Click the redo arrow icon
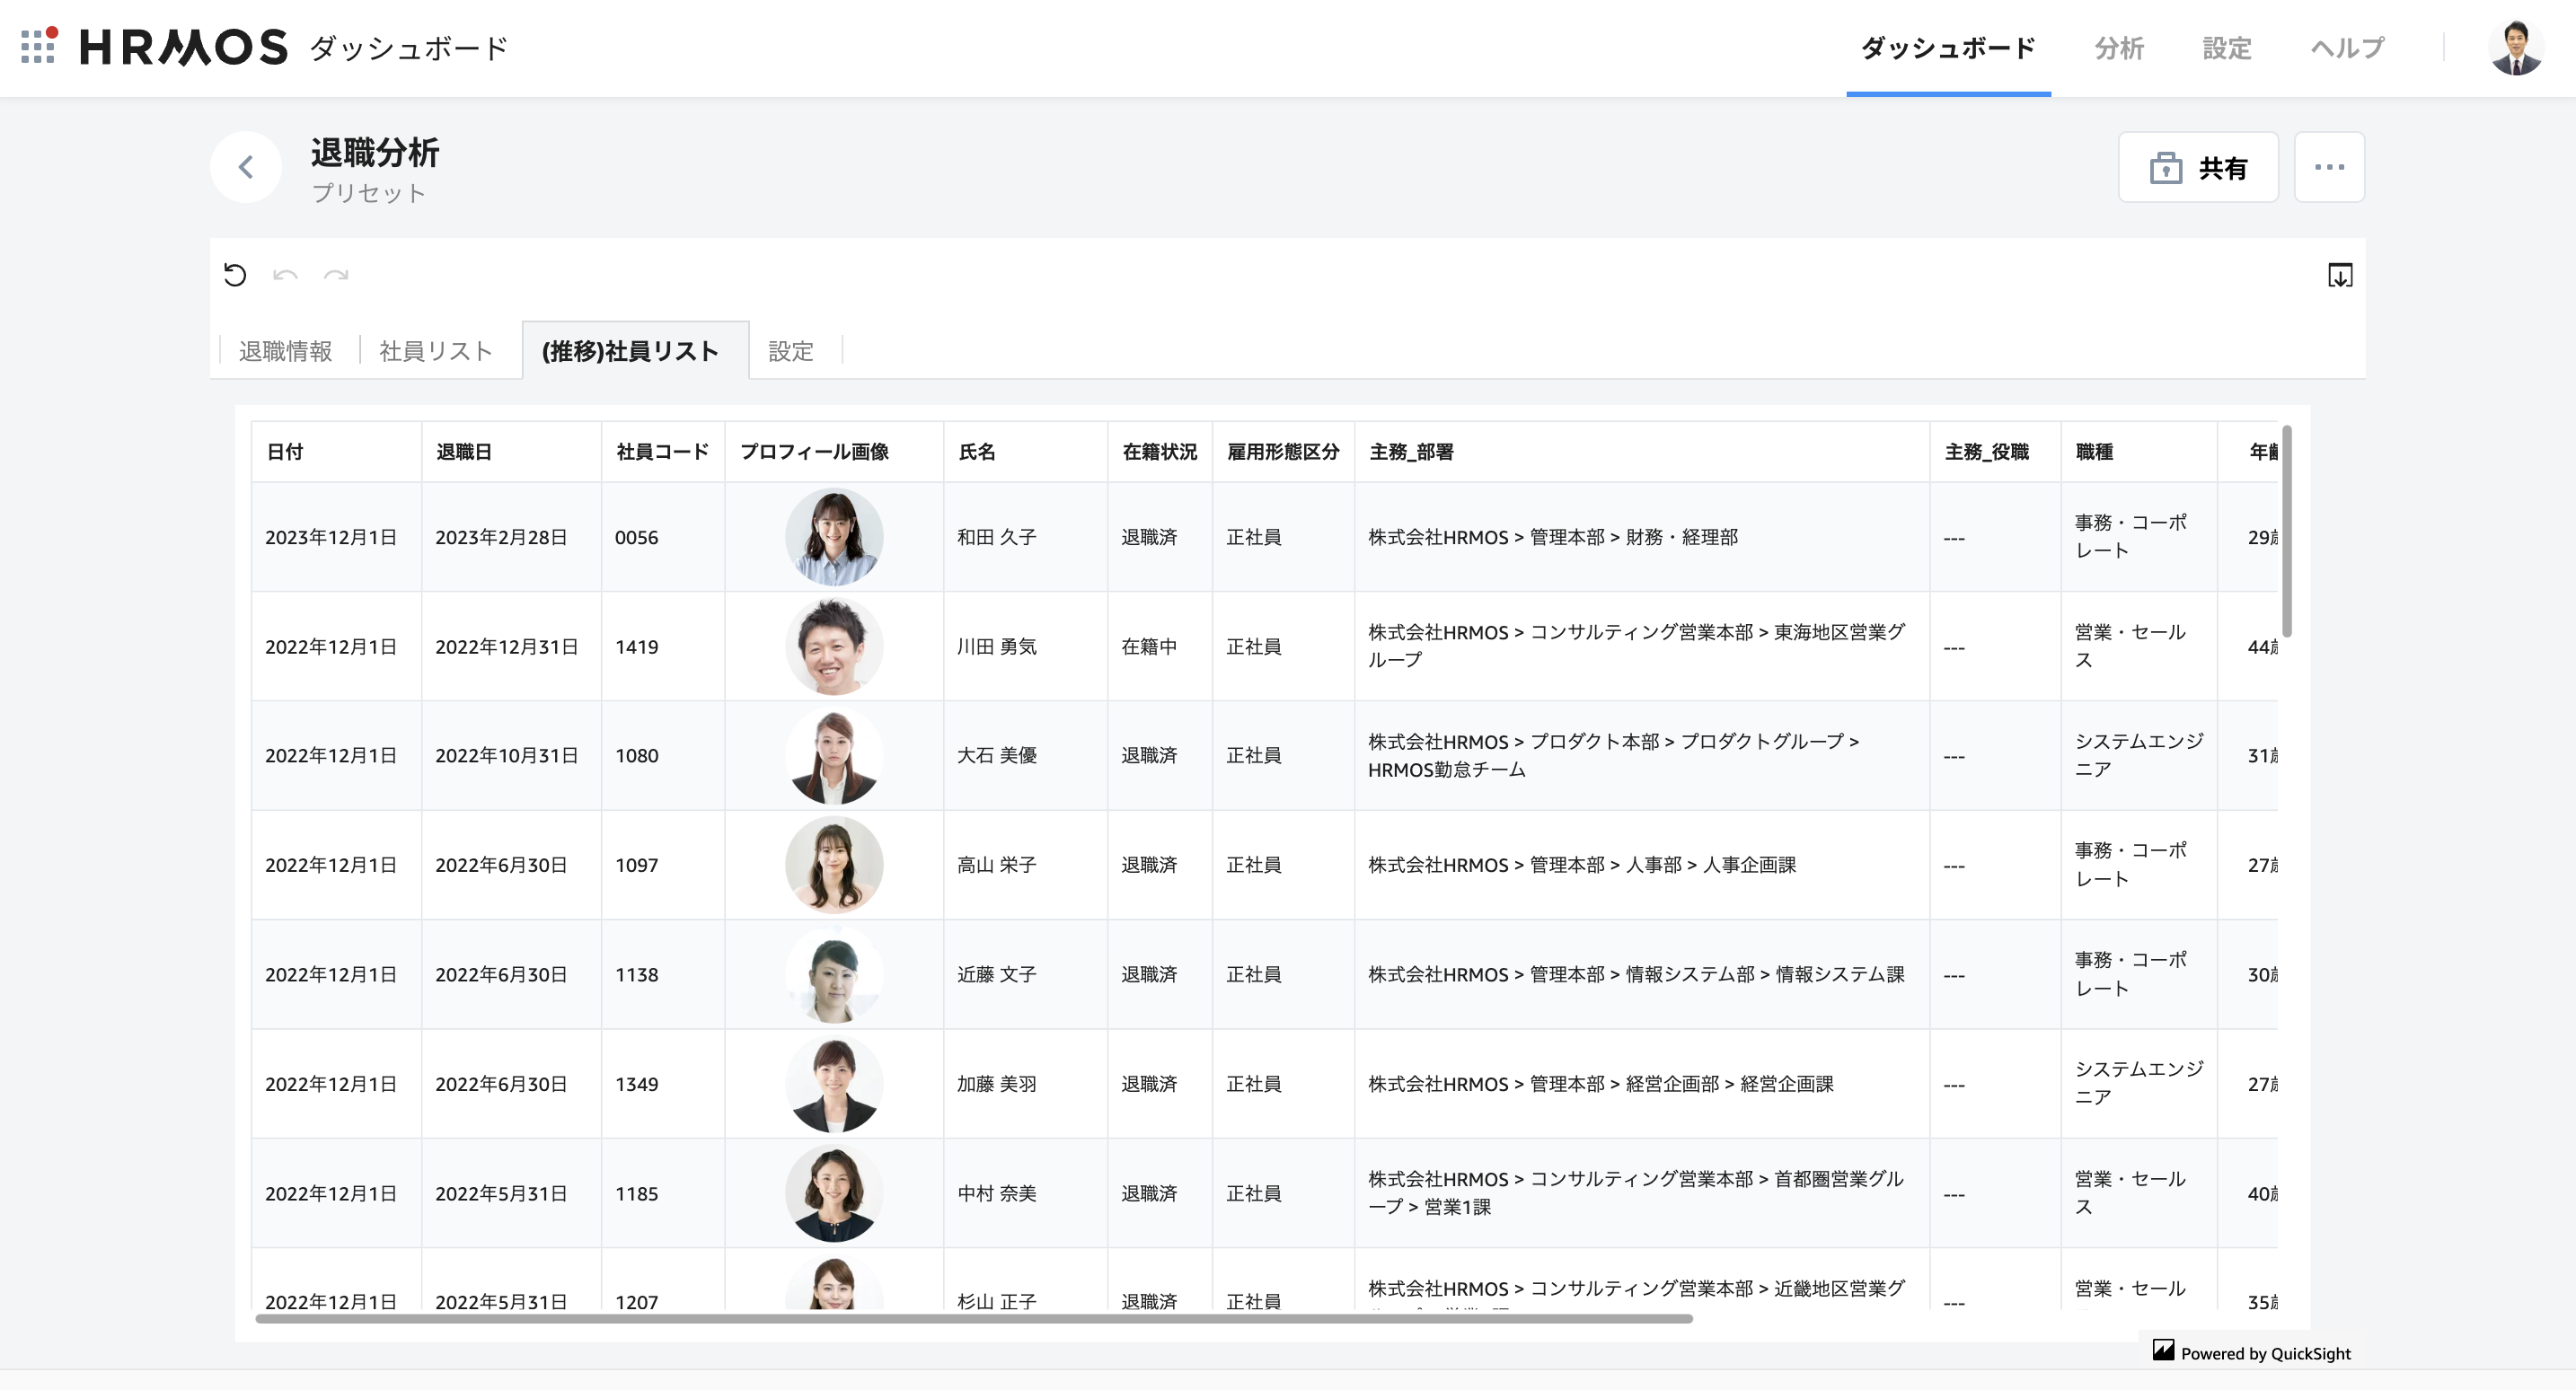Viewport: 2576px width, 1390px height. pyautogui.click(x=336, y=275)
